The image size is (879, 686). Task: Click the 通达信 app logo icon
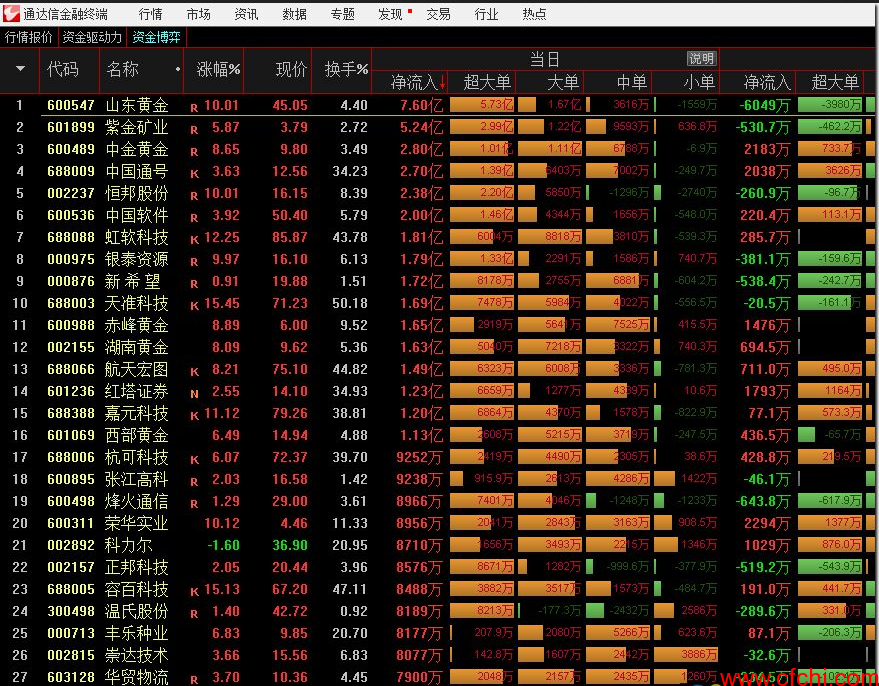(x=10, y=13)
